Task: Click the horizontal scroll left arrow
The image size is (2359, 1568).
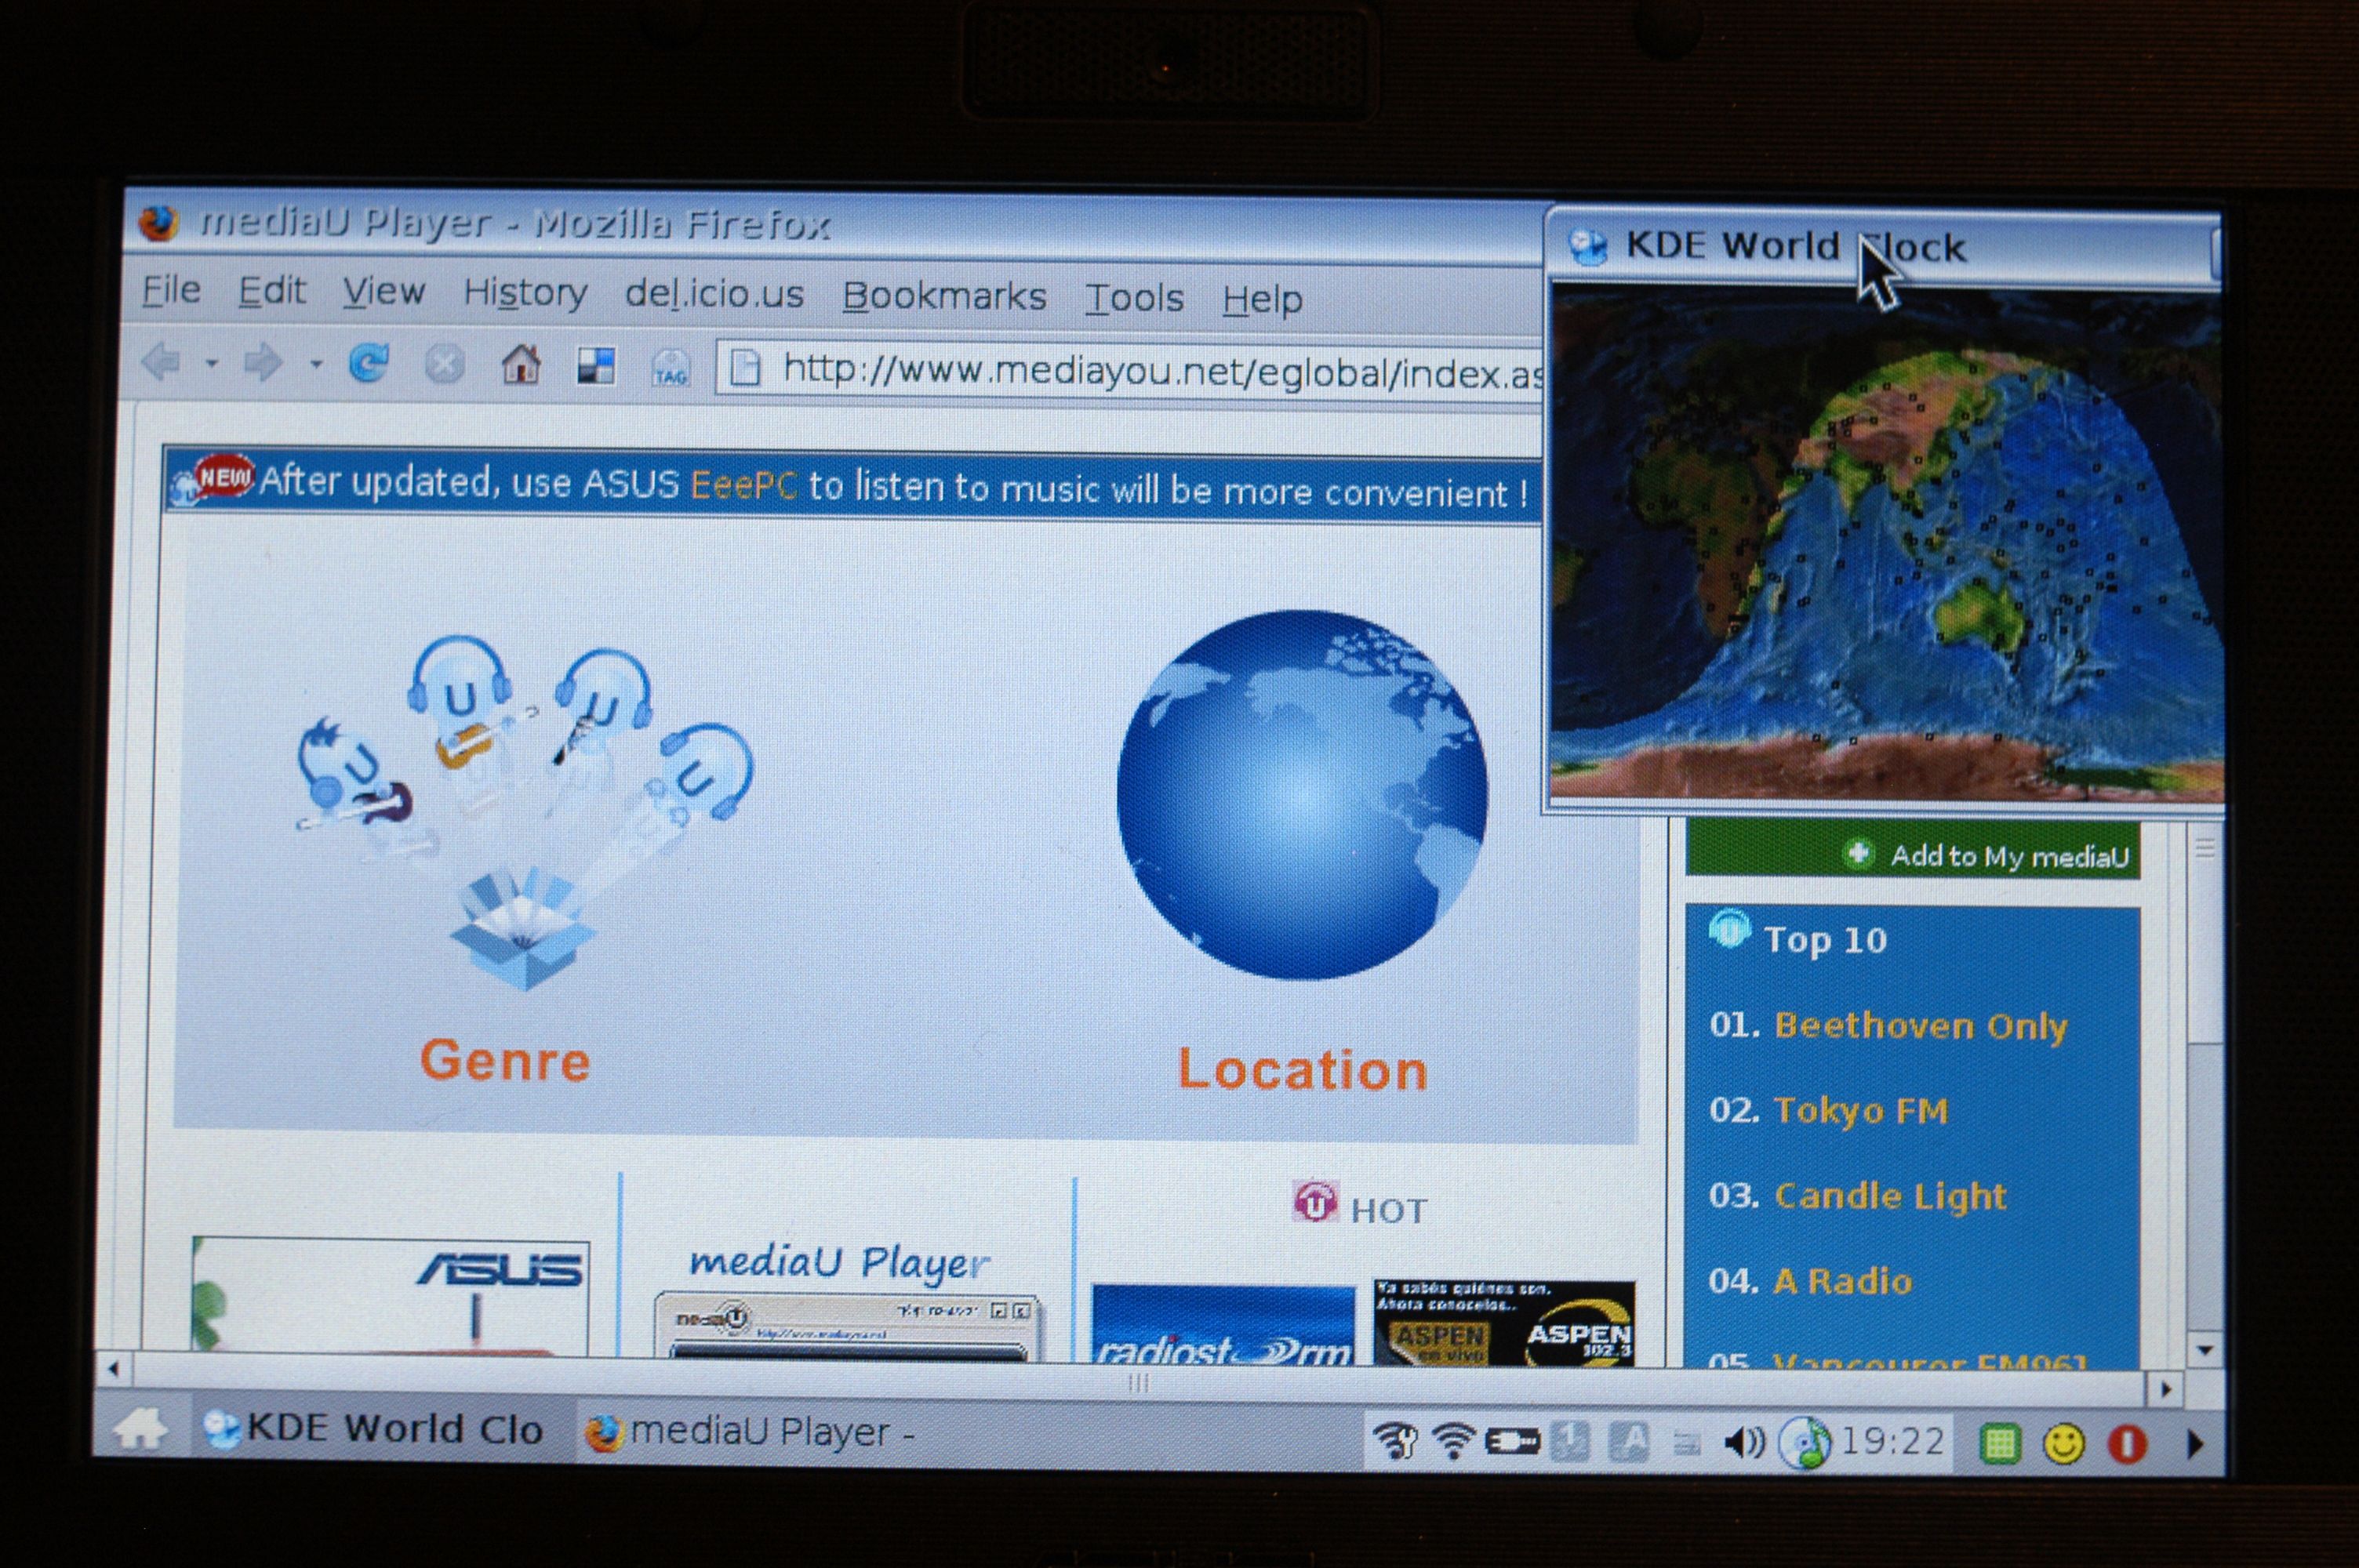Action: (x=113, y=1368)
